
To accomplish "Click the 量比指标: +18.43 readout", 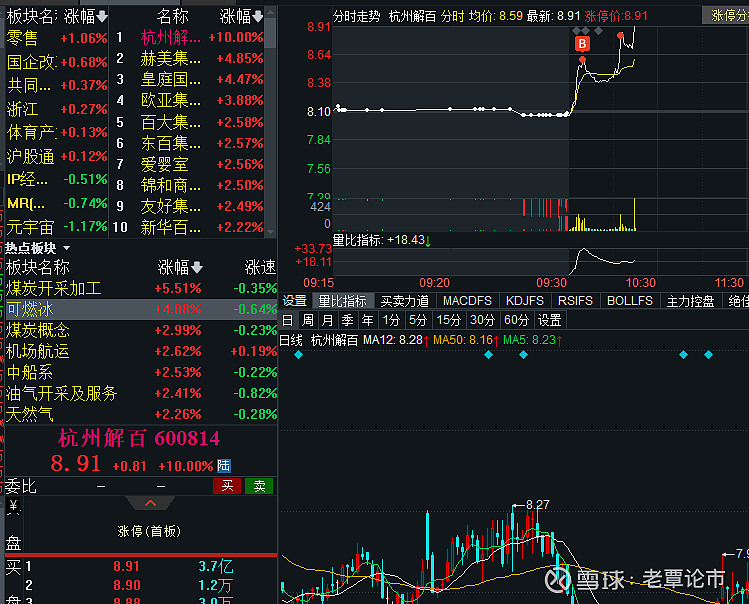I will 381,240.
